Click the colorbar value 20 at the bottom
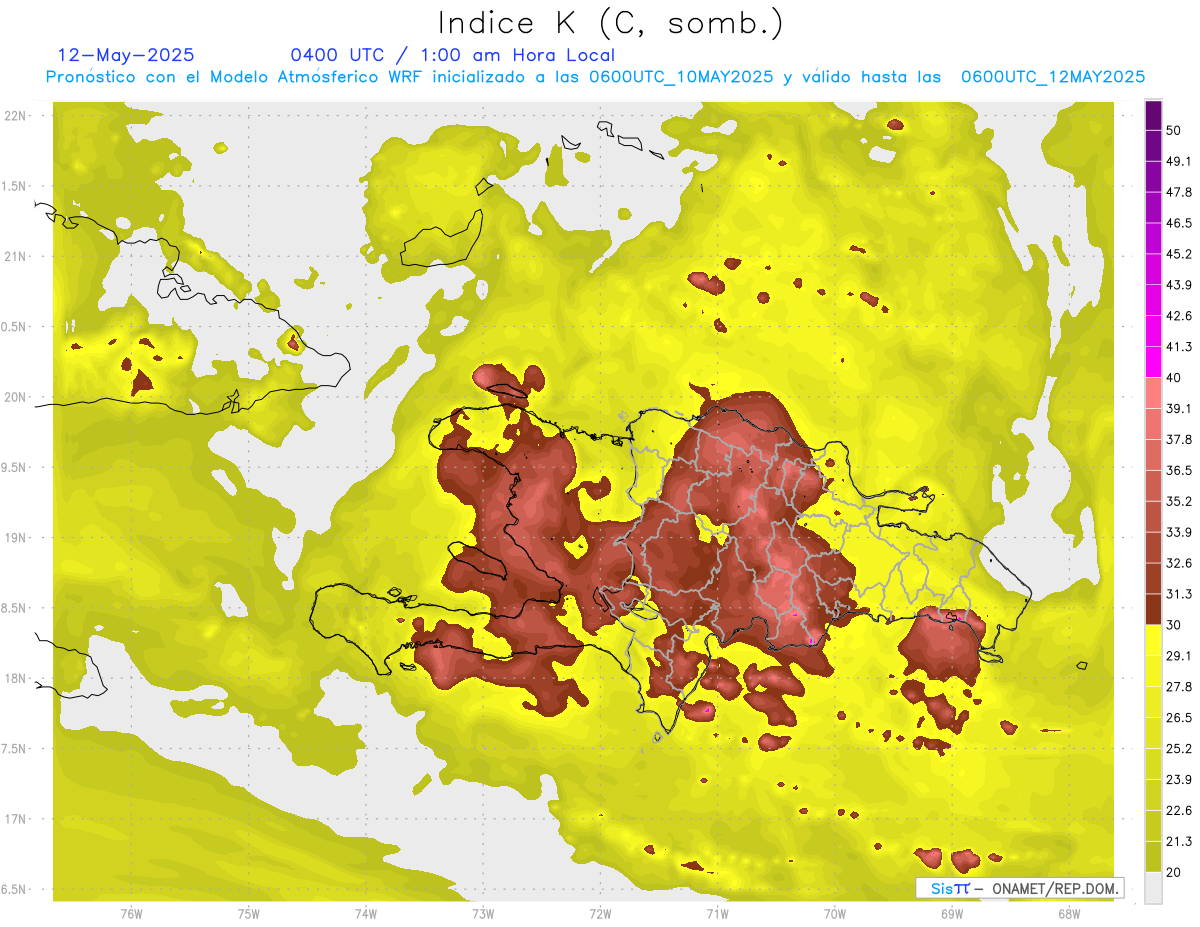Screen dimensions: 1200x927 [1174, 873]
